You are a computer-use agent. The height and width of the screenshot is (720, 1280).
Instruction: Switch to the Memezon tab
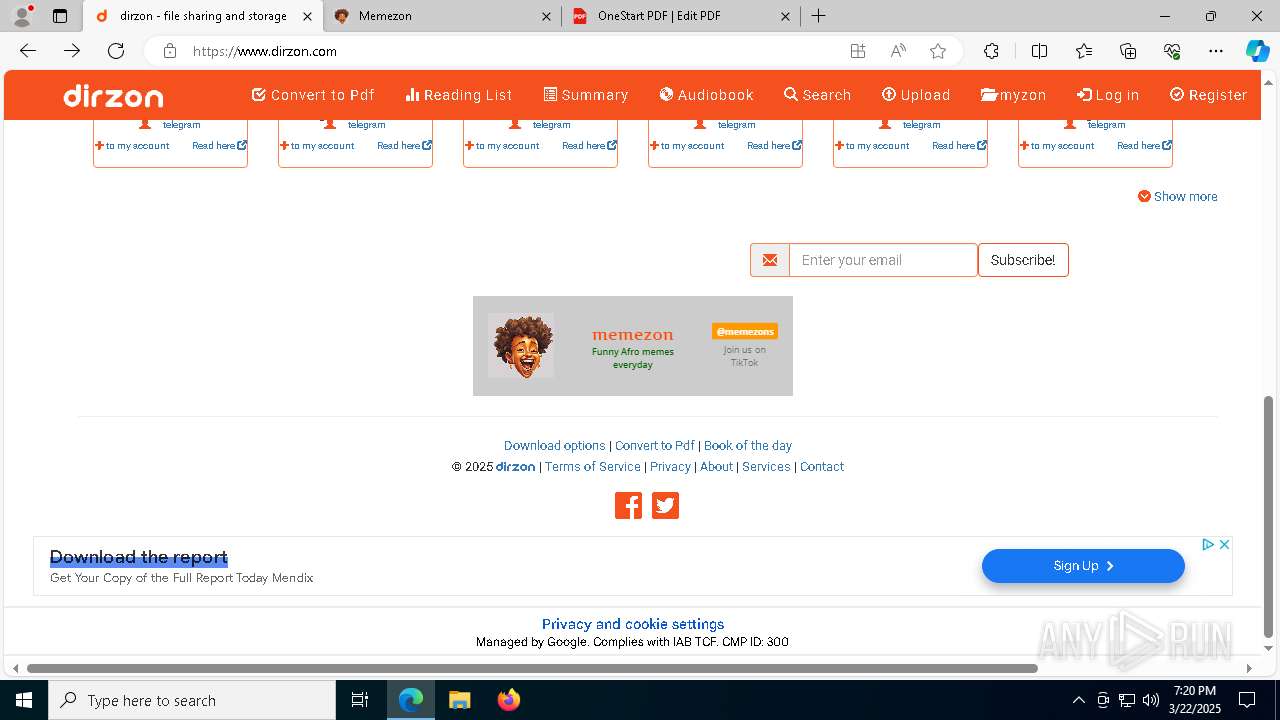point(441,16)
